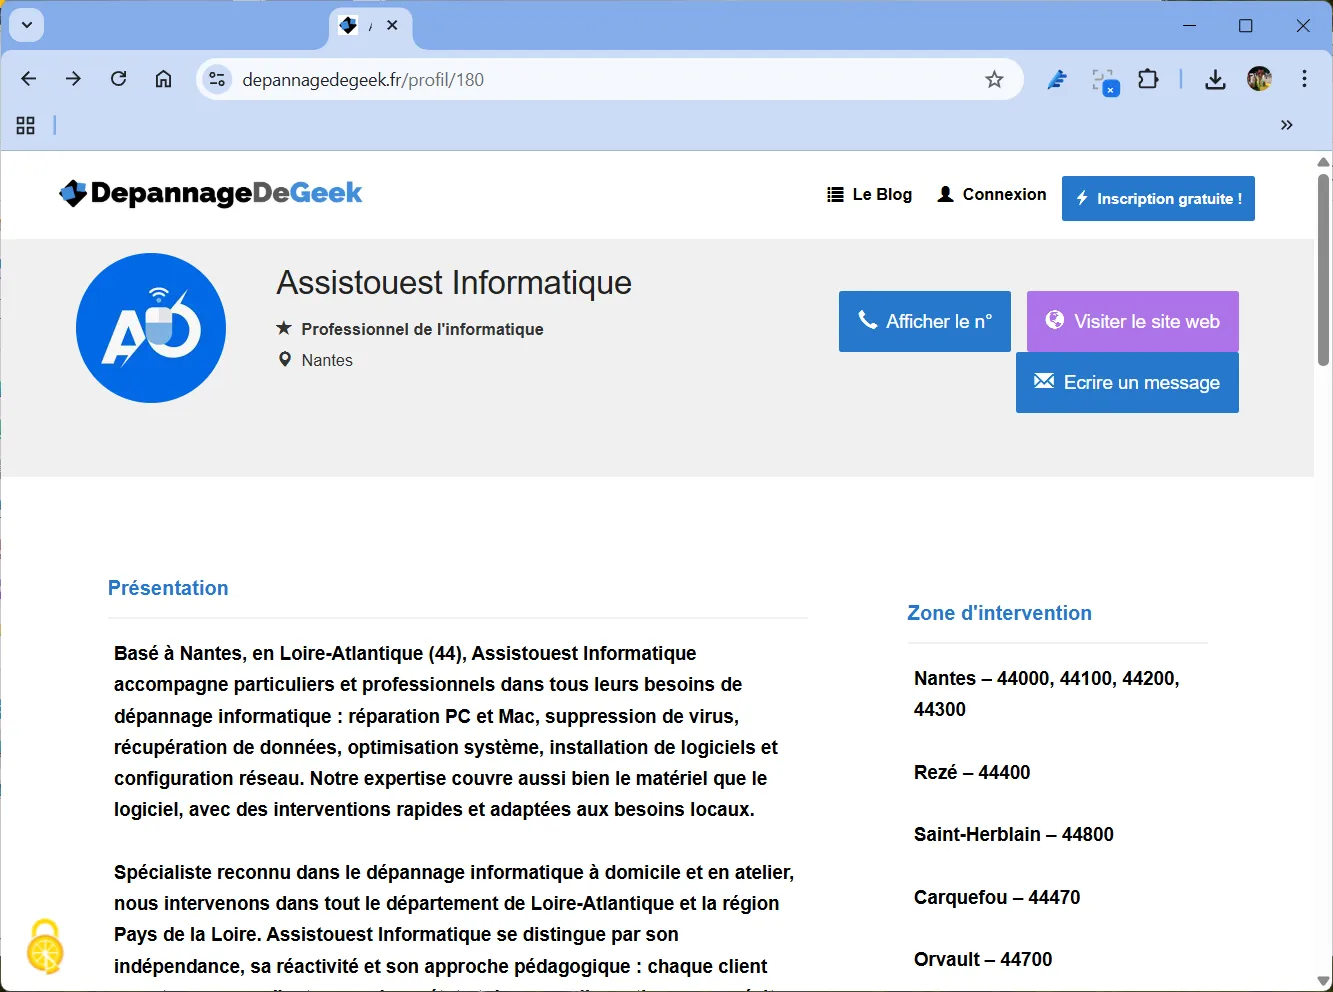
Task: Click the yellow padlock cookie icon
Action: pyautogui.click(x=45, y=947)
